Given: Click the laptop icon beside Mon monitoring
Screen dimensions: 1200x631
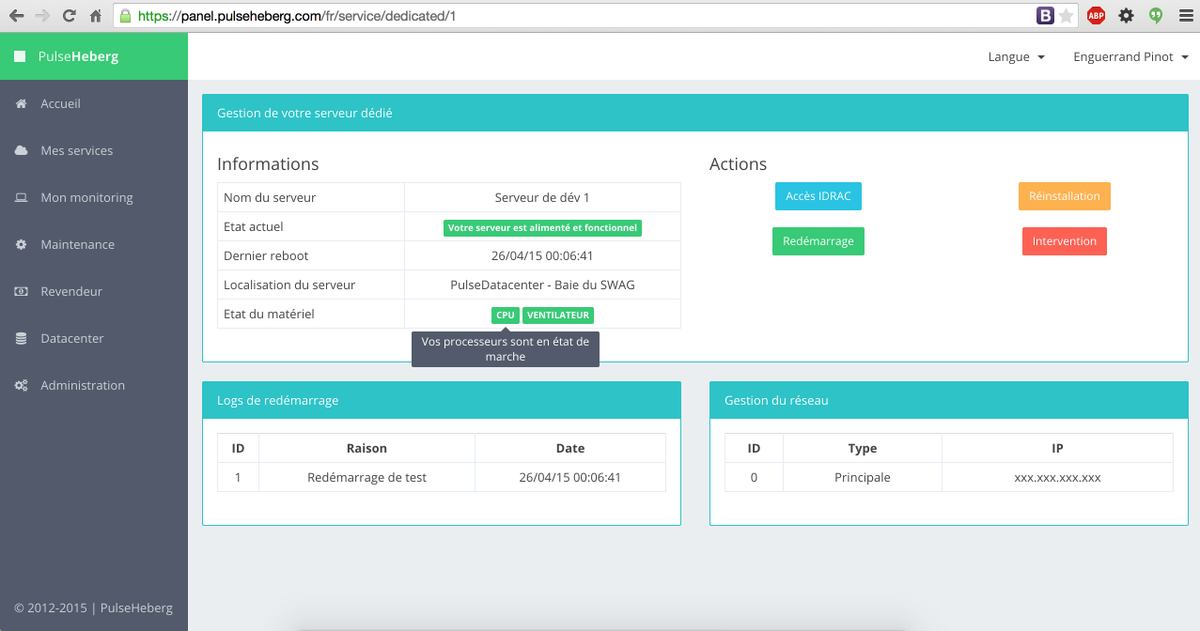Looking at the screenshot, I should point(21,198).
